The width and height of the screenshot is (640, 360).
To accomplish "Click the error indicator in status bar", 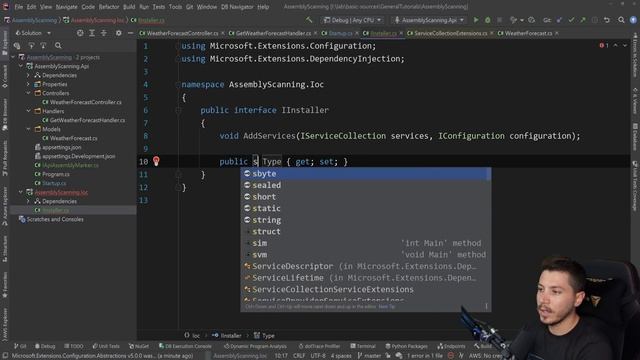I will tap(424, 356).
